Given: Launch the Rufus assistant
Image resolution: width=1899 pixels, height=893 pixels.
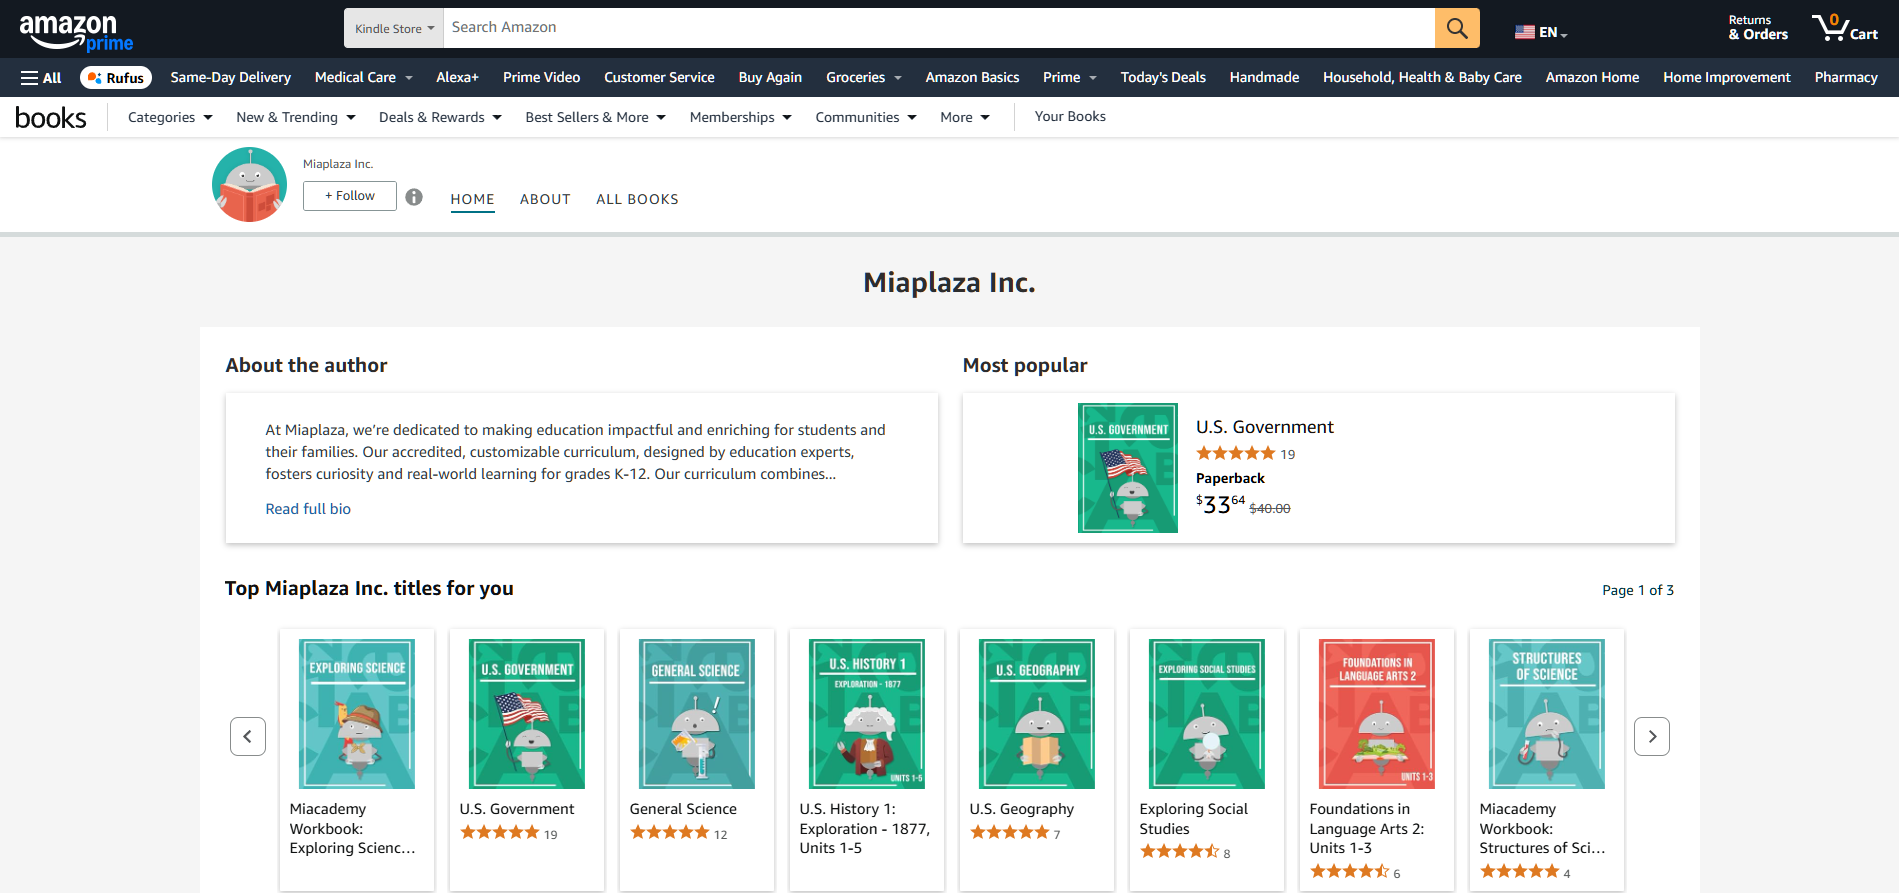Looking at the screenshot, I should coord(116,77).
